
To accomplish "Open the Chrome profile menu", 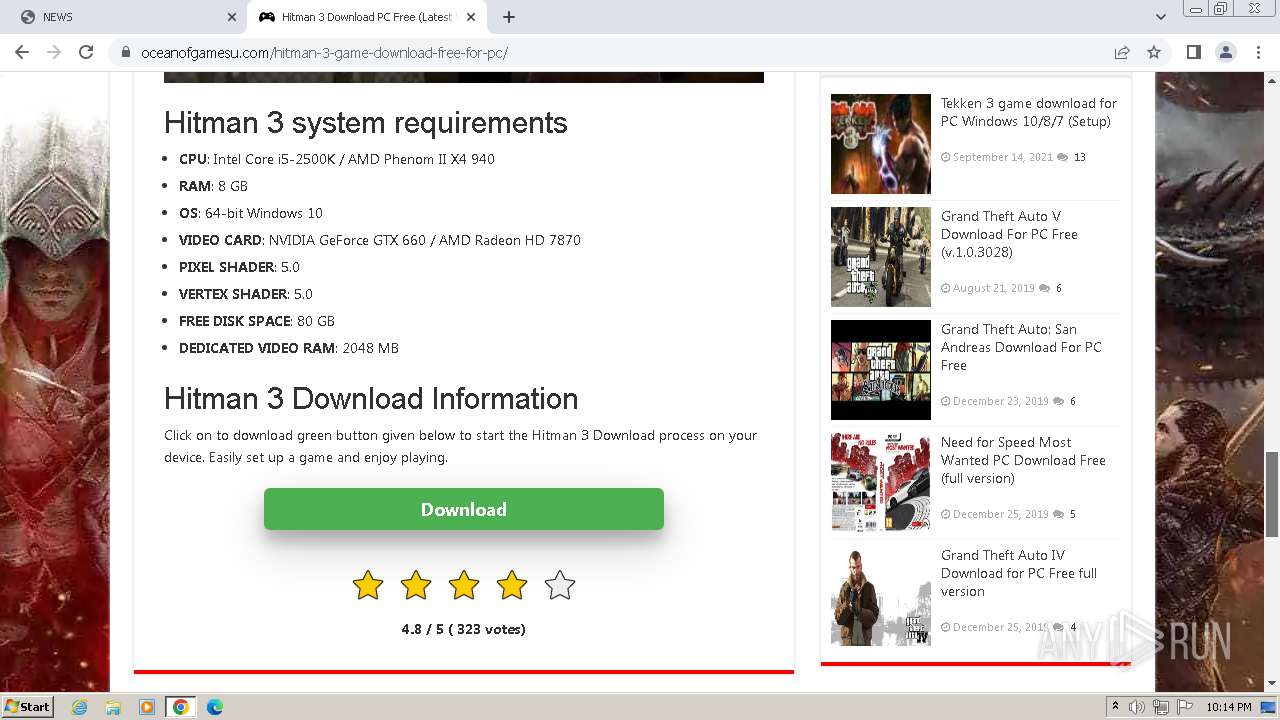I will pyautogui.click(x=1225, y=52).
